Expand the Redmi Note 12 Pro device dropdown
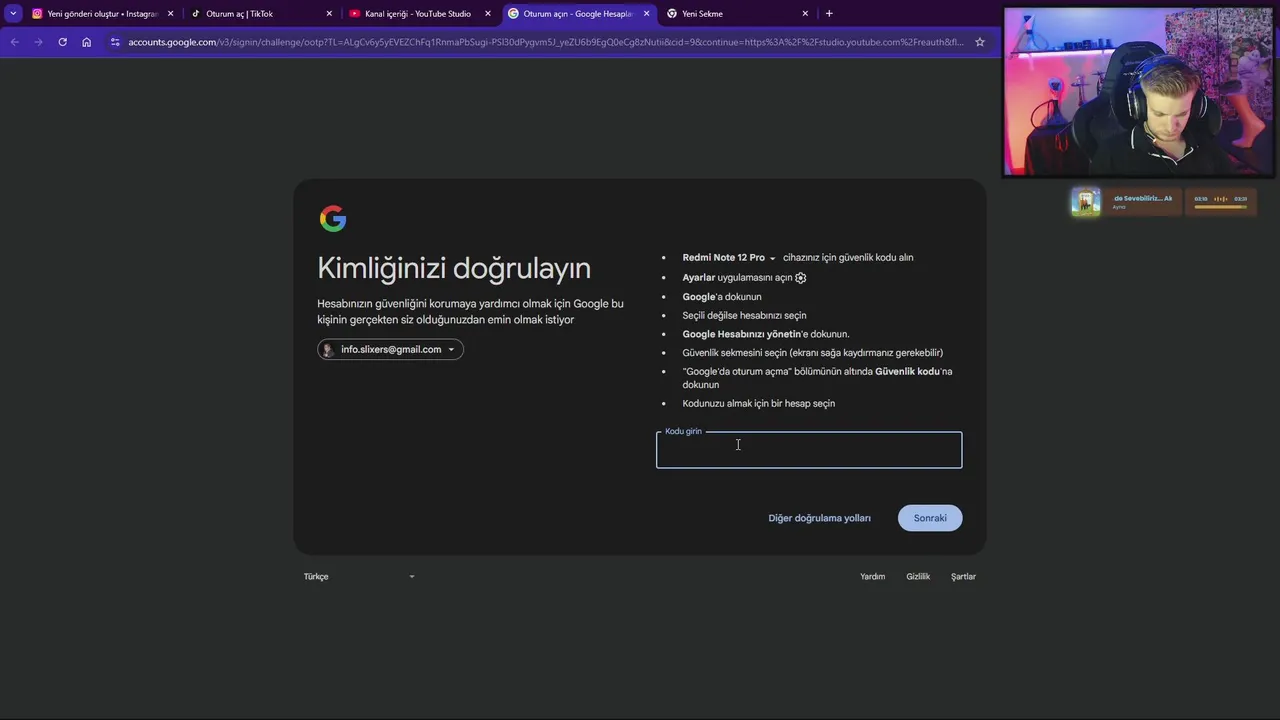 tap(729, 258)
